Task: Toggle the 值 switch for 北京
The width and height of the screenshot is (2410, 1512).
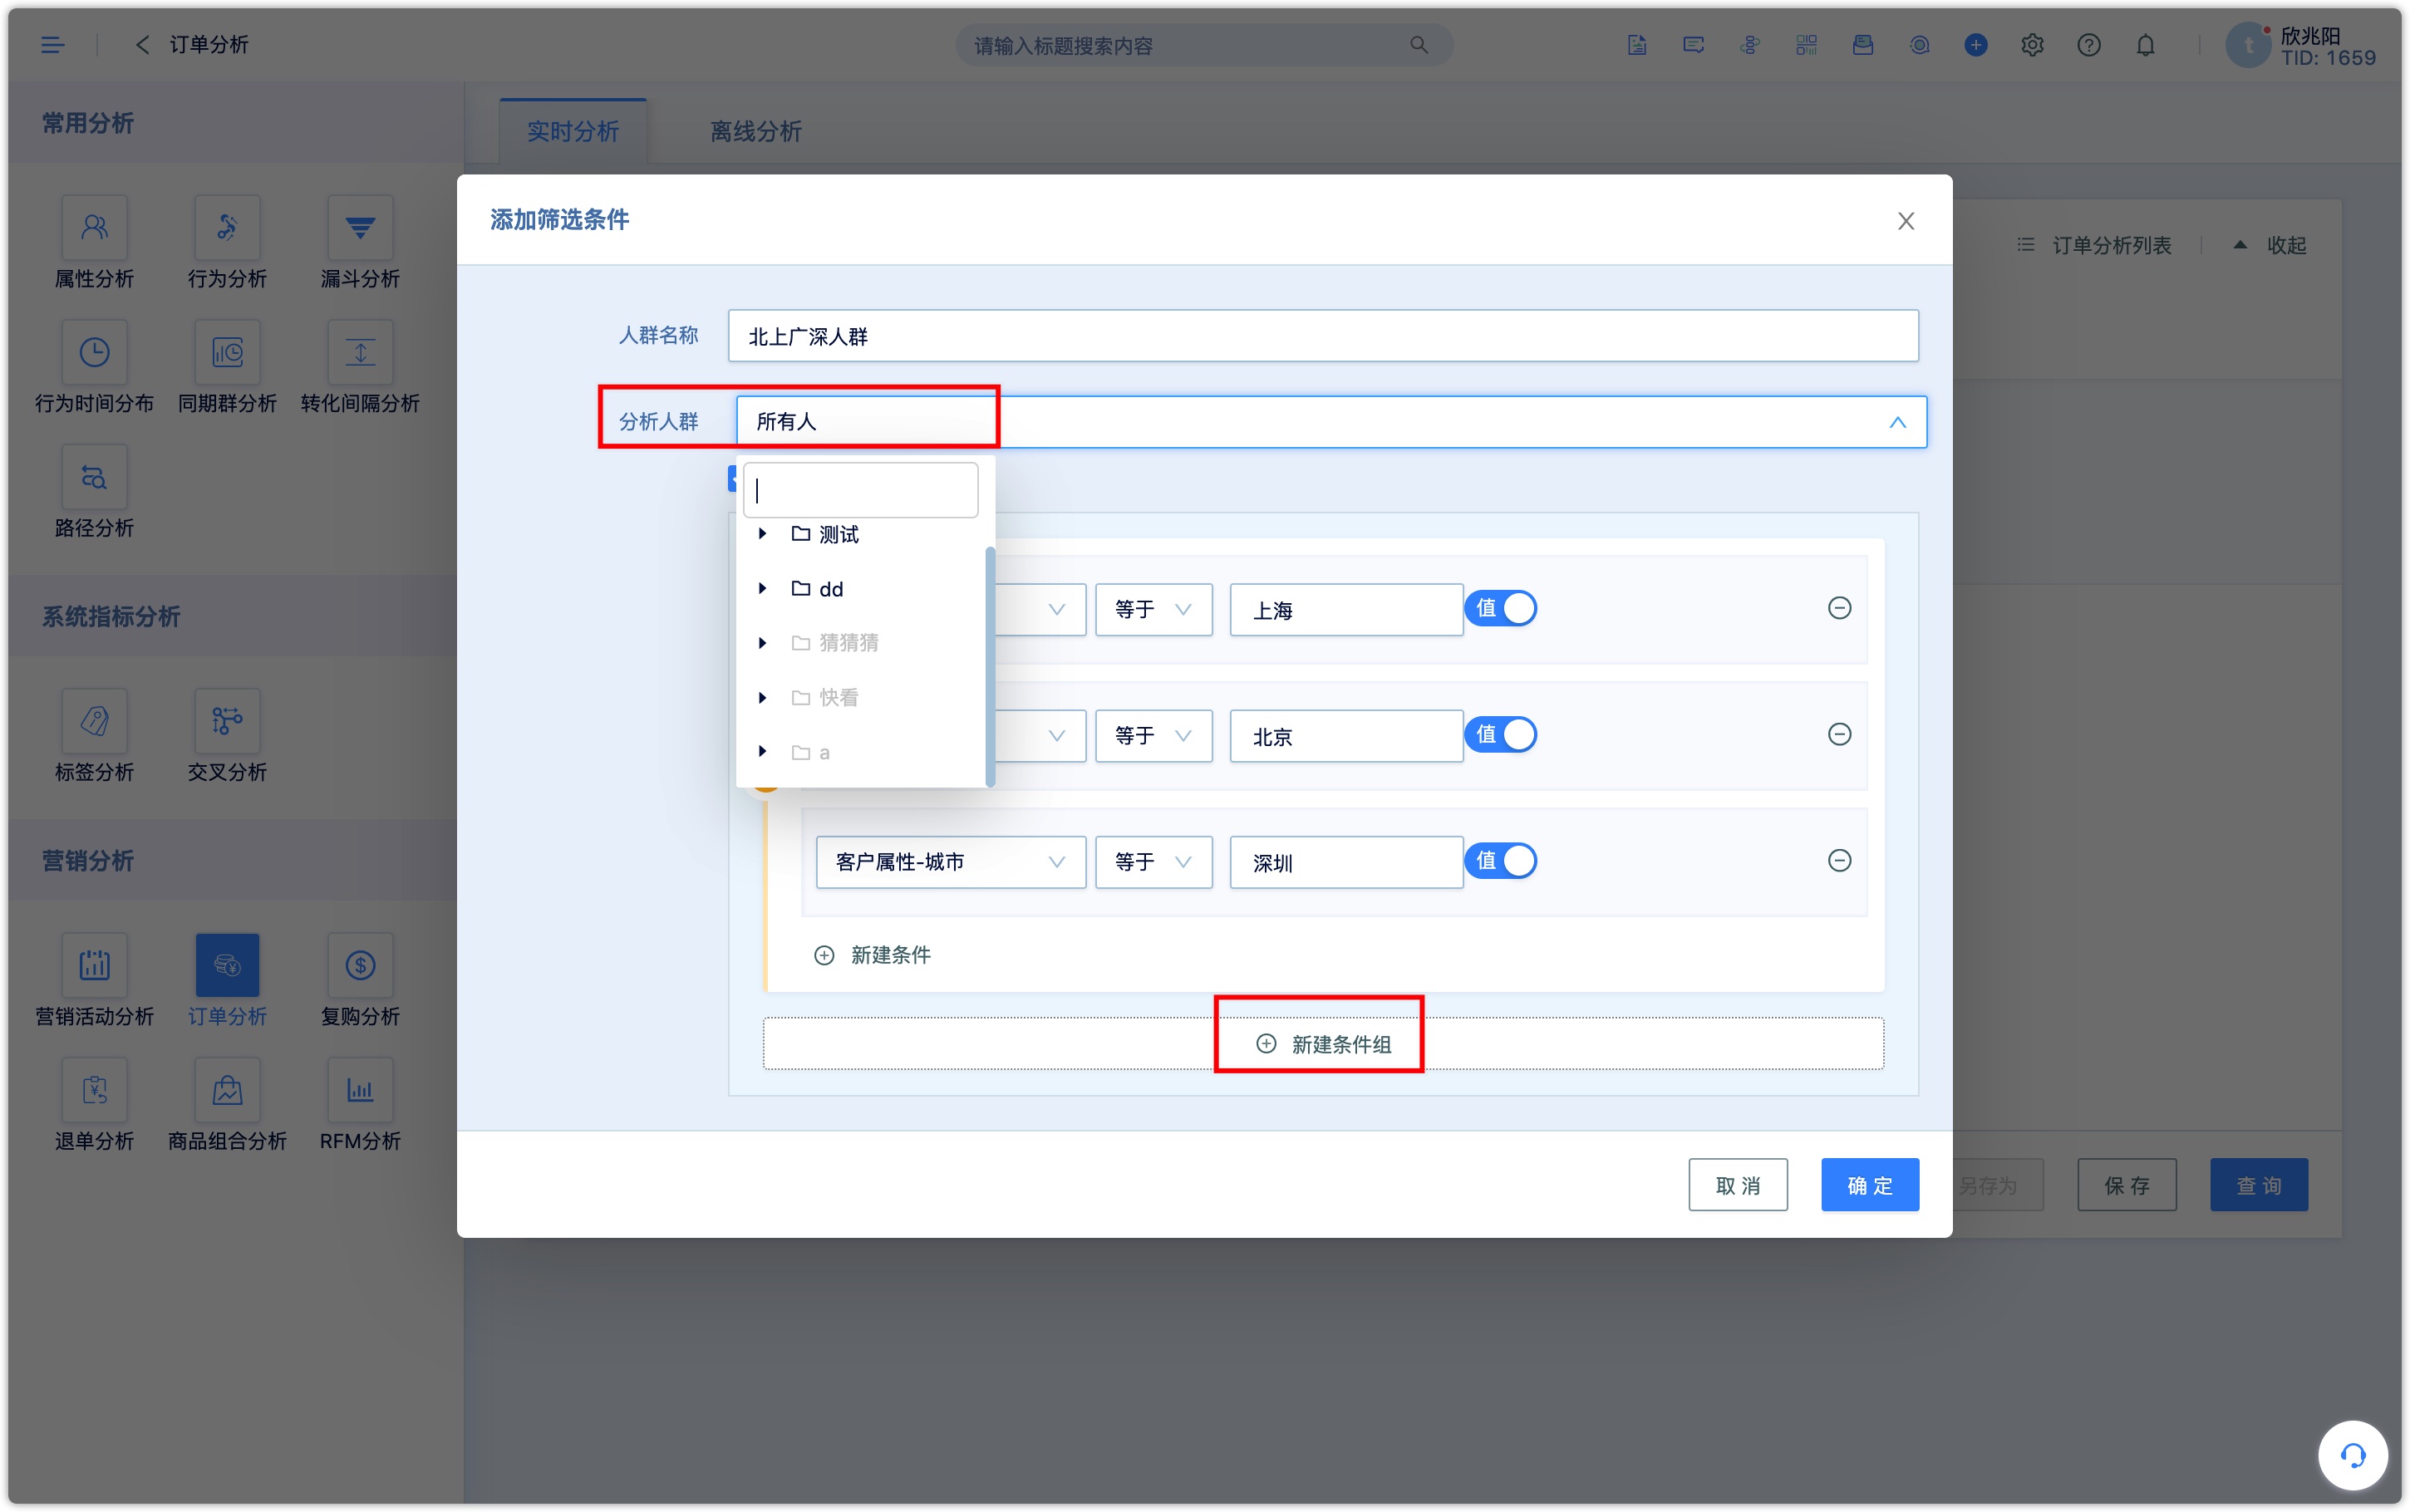Action: [x=1501, y=735]
